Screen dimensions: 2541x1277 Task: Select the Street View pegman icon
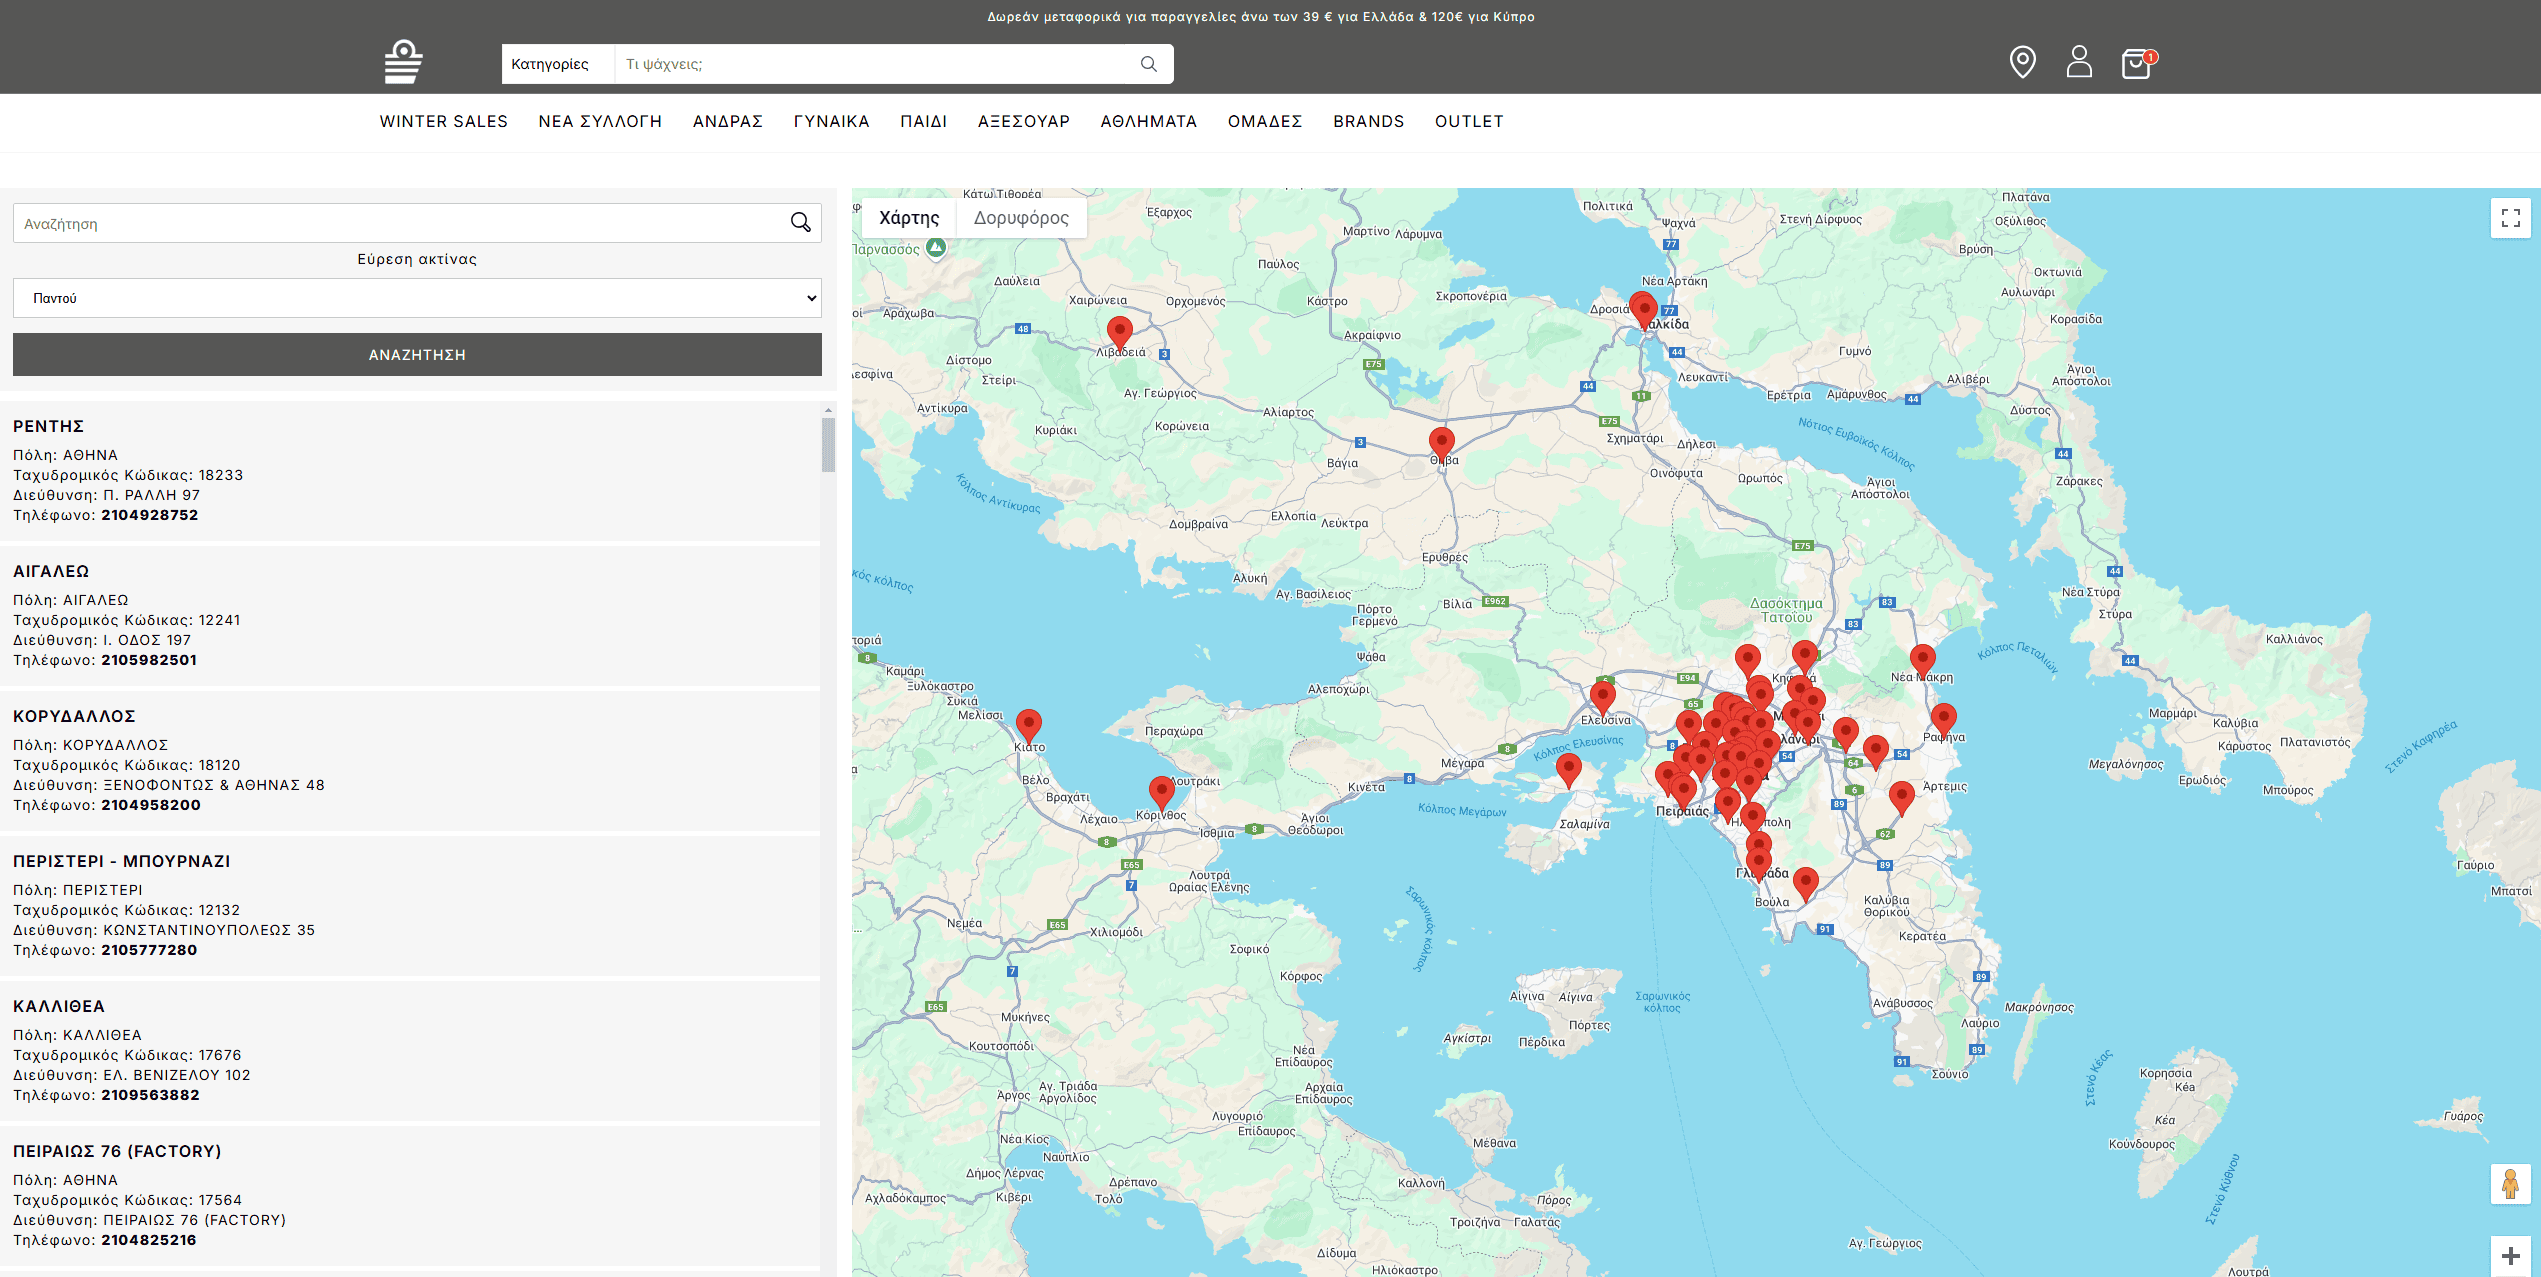(x=2510, y=1184)
